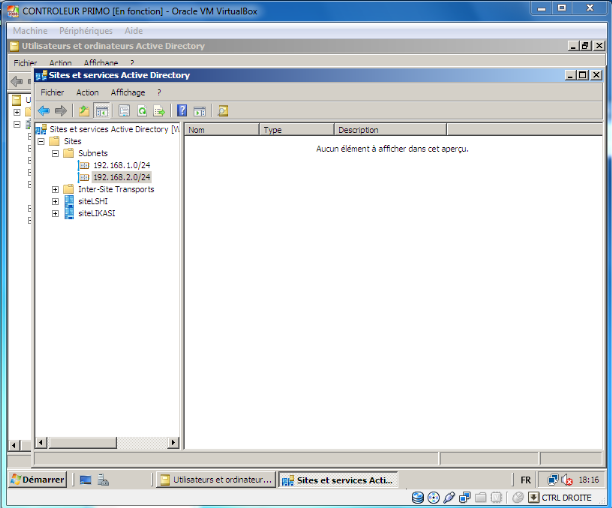Click the tree pane horizontal scrollbar thumb
The image size is (612, 508).
click(x=82, y=442)
